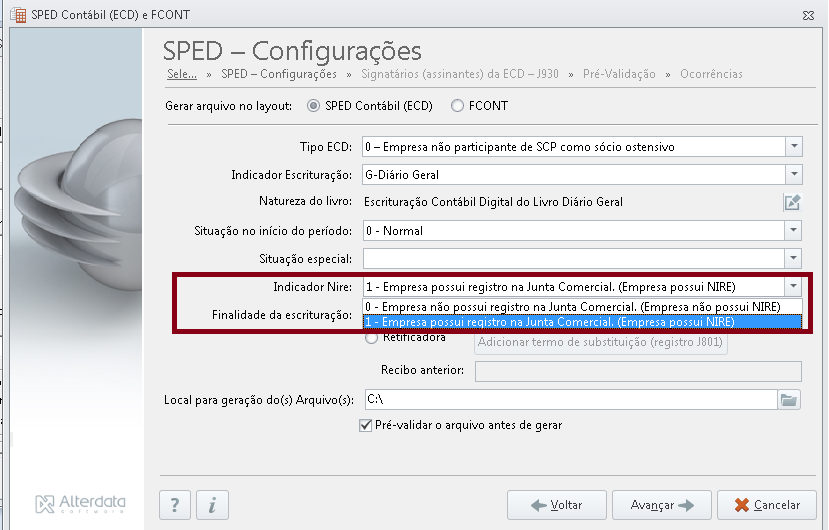Click the Cancelar button
Screen dimensions: 829x530
[x=767, y=505]
